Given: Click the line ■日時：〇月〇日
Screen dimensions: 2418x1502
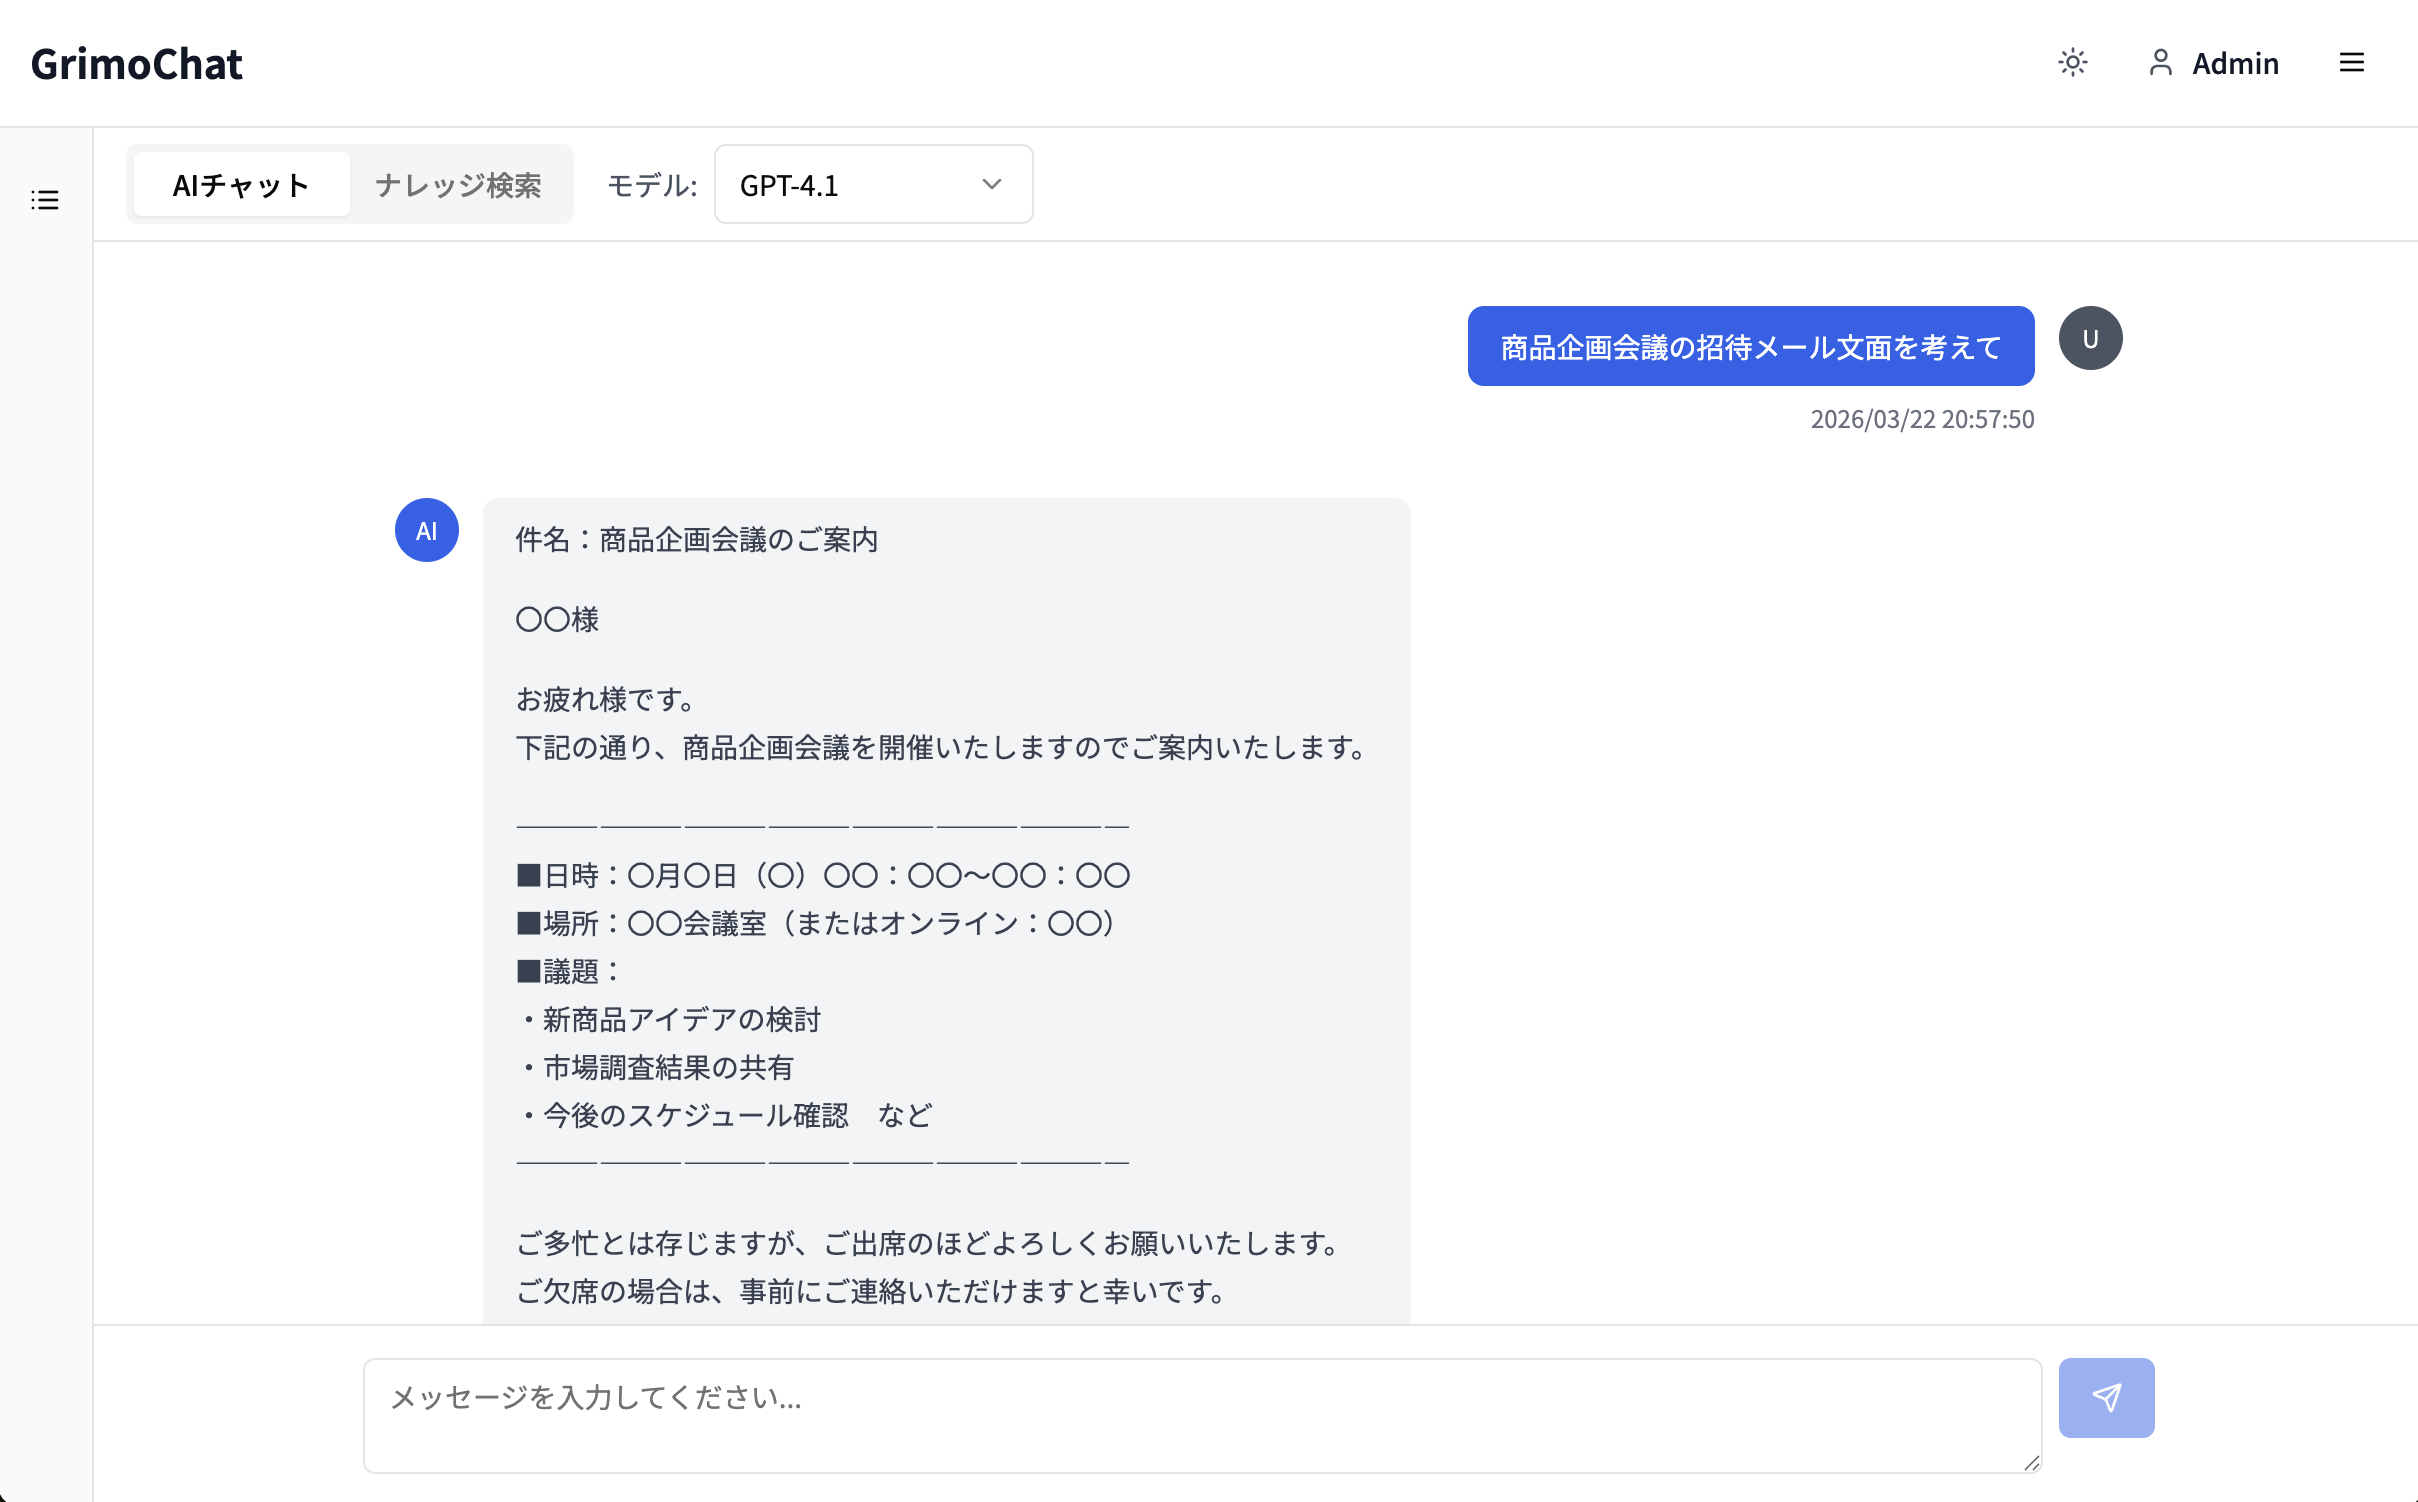Looking at the screenshot, I should pos(823,875).
